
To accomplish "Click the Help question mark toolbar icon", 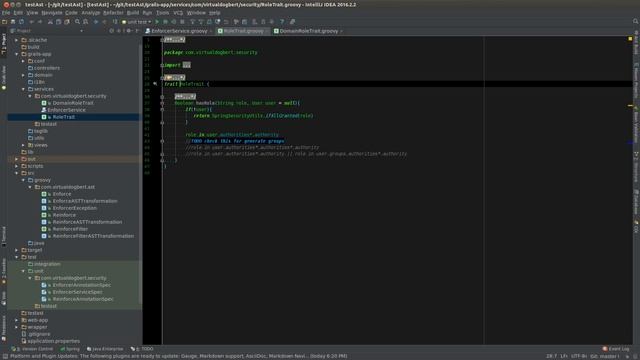I will click(282, 22).
